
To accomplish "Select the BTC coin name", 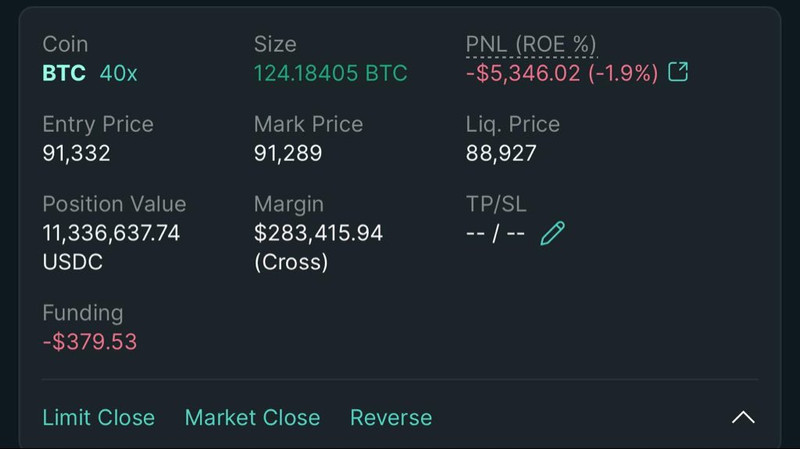I will pos(64,73).
